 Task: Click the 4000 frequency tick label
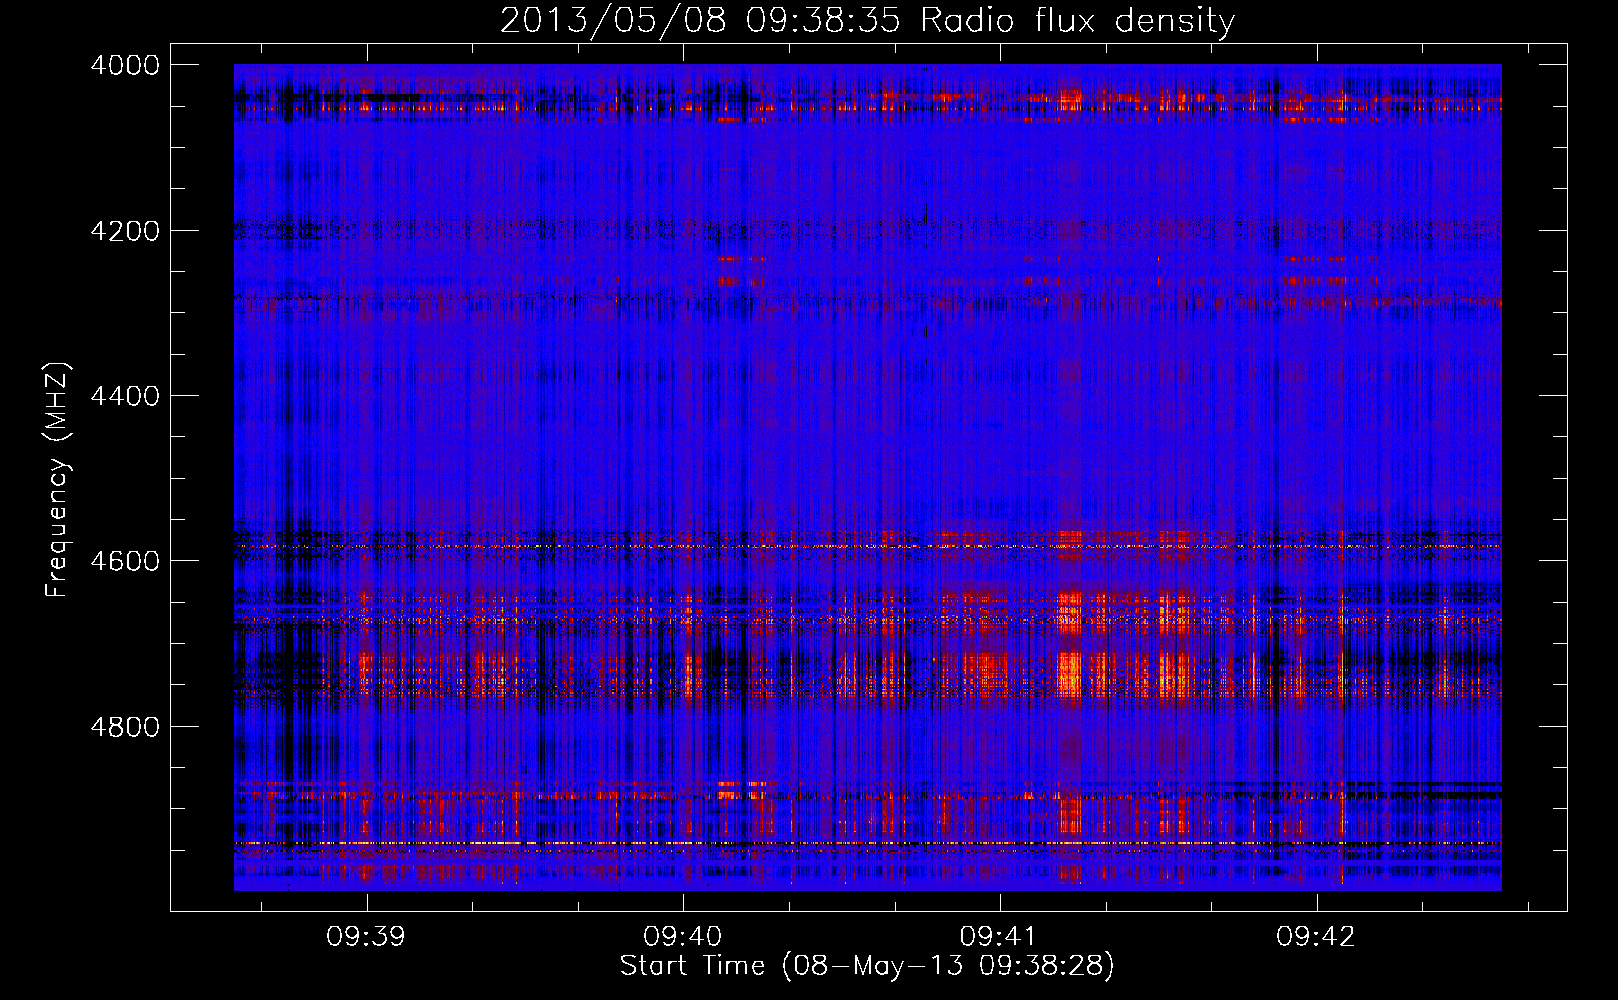tap(125, 65)
